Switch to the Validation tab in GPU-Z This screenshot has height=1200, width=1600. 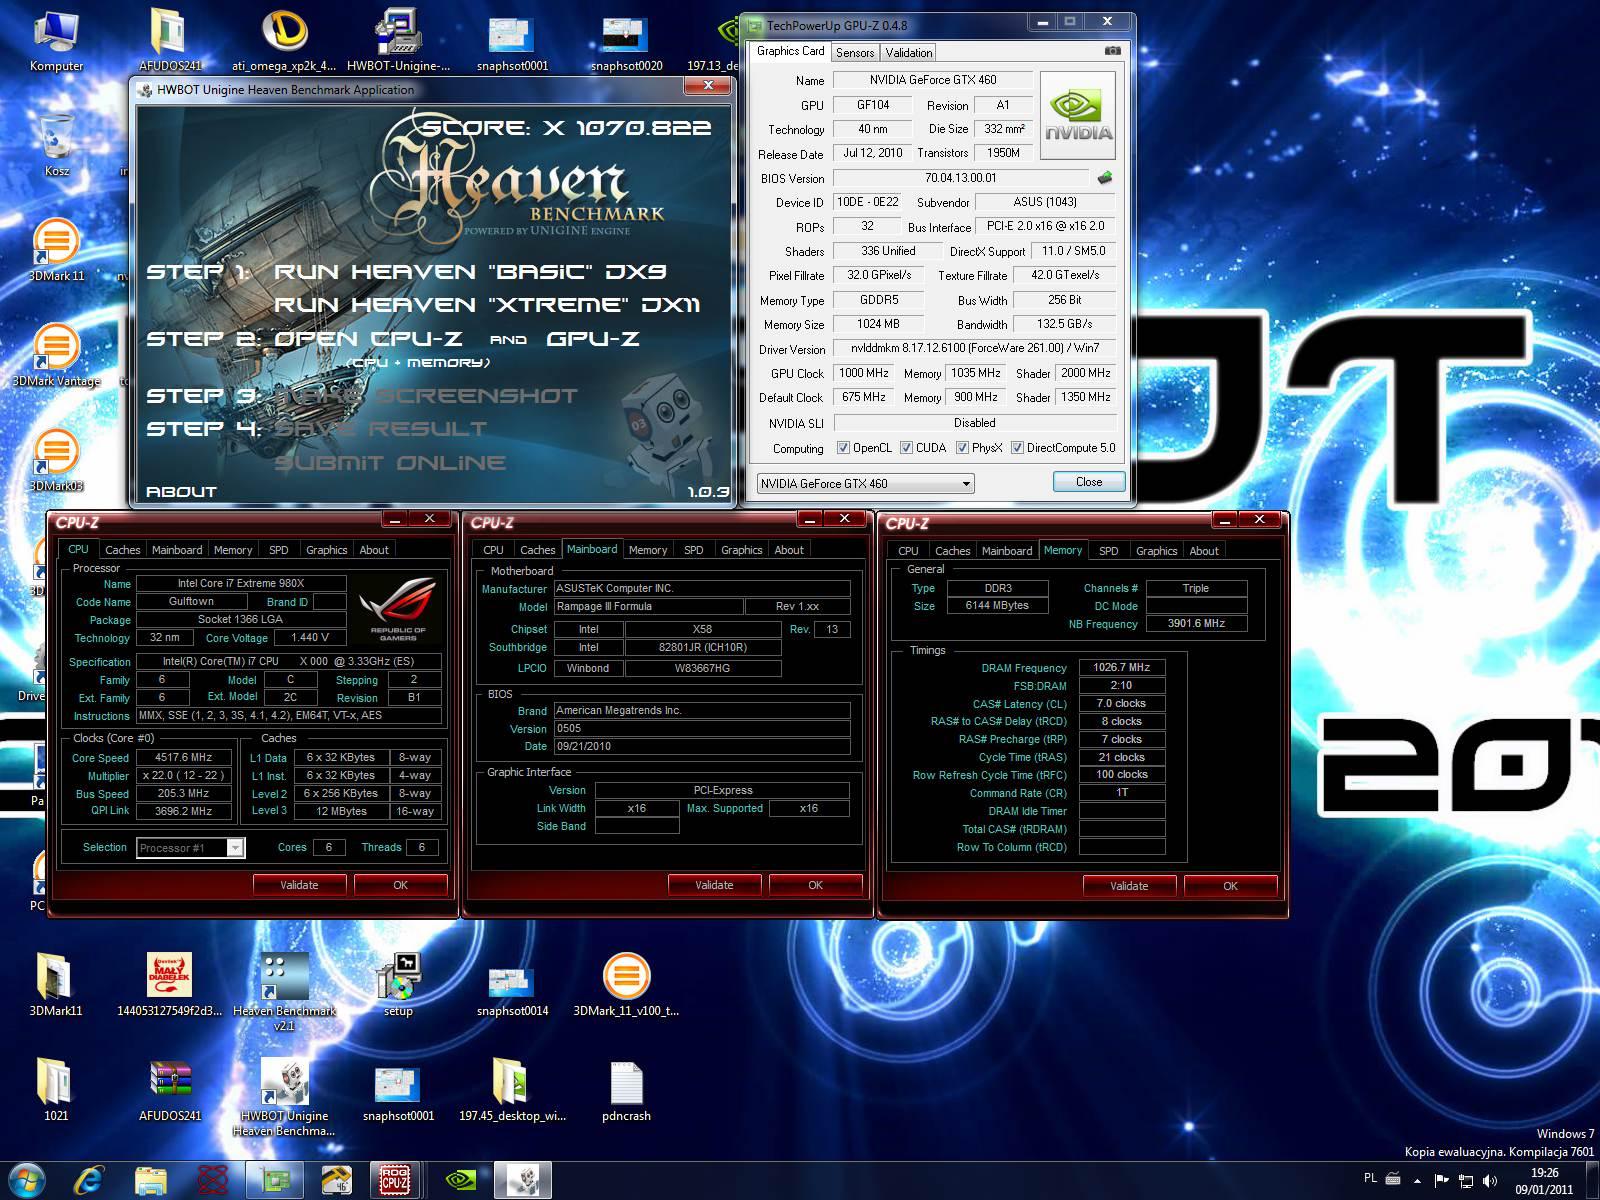pyautogui.click(x=909, y=53)
